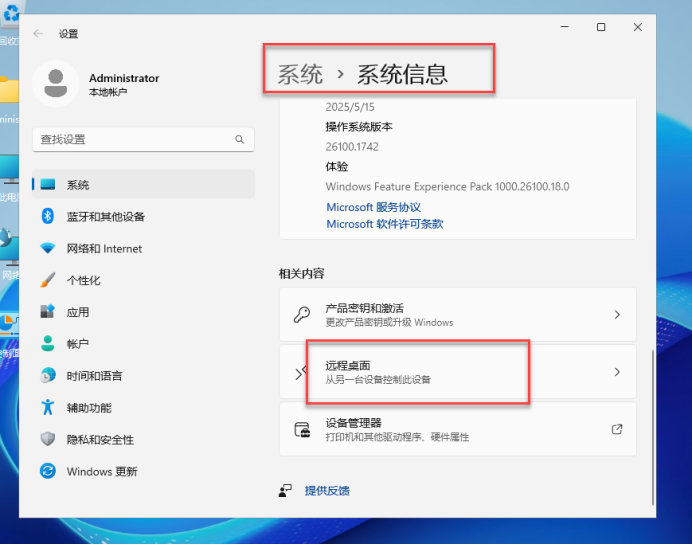Screen dimensions: 692x544
Task: Click the back arrow in Settings header
Action: (x=38, y=33)
